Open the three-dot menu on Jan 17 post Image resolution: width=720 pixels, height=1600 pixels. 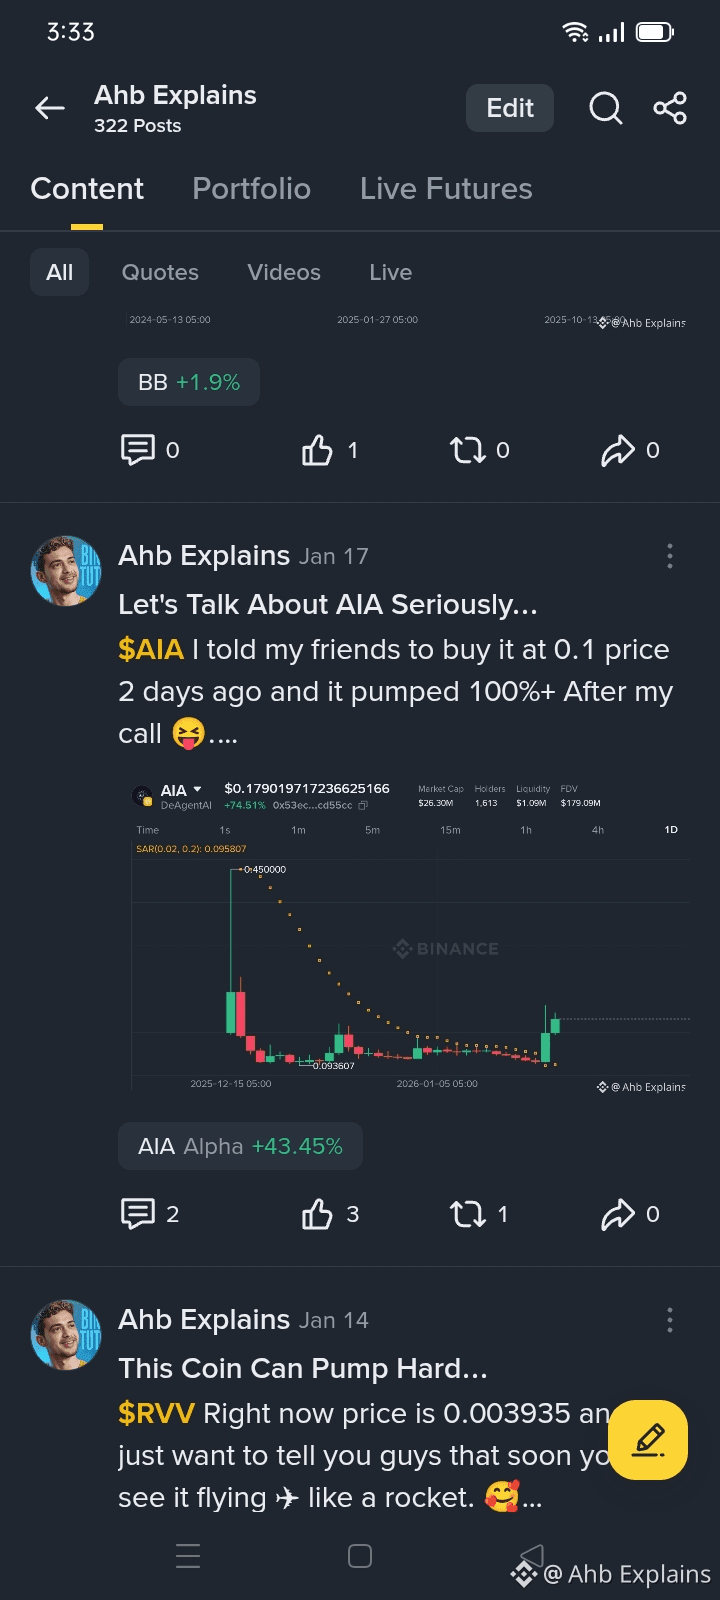(x=670, y=556)
